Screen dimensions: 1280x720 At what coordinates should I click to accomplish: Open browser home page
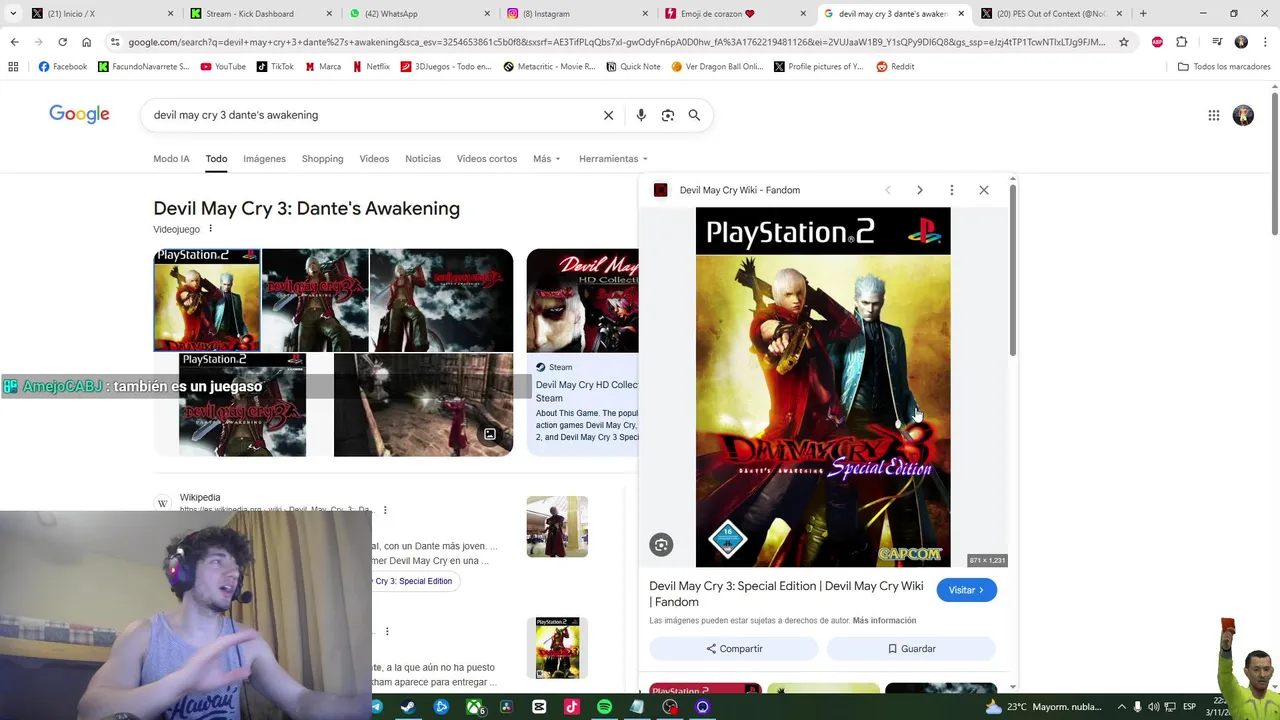pos(86,42)
